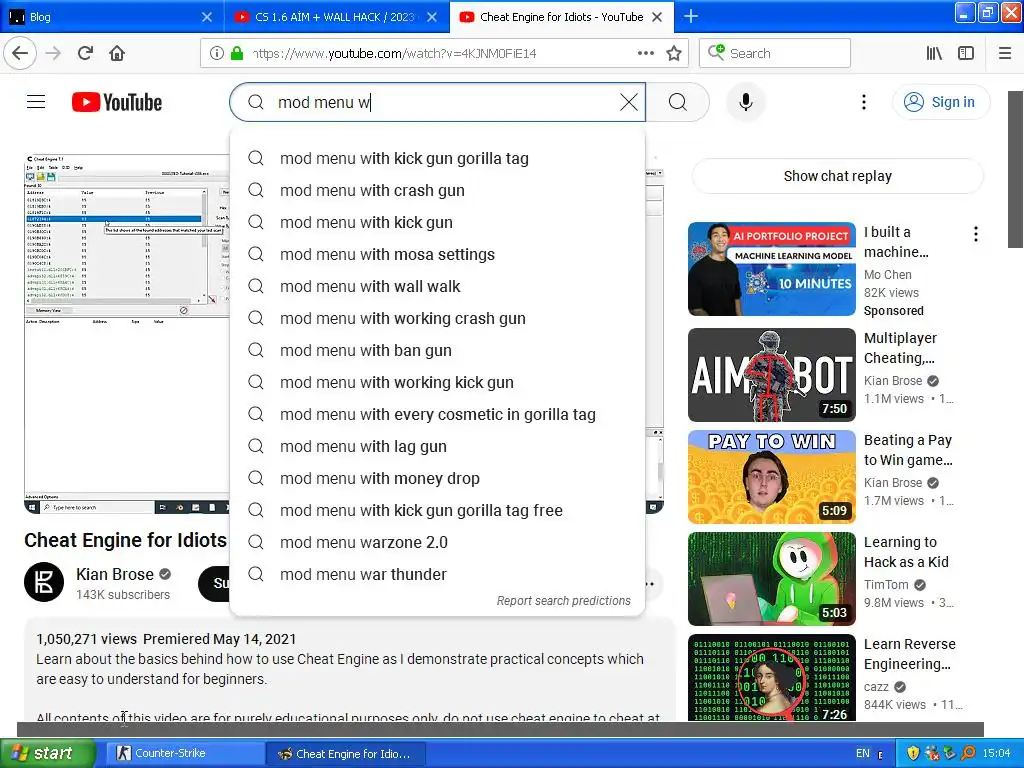Select suggestion 'mod menu with mosa settings'
The width and height of the screenshot is (1024, 768).
(438, 254)
